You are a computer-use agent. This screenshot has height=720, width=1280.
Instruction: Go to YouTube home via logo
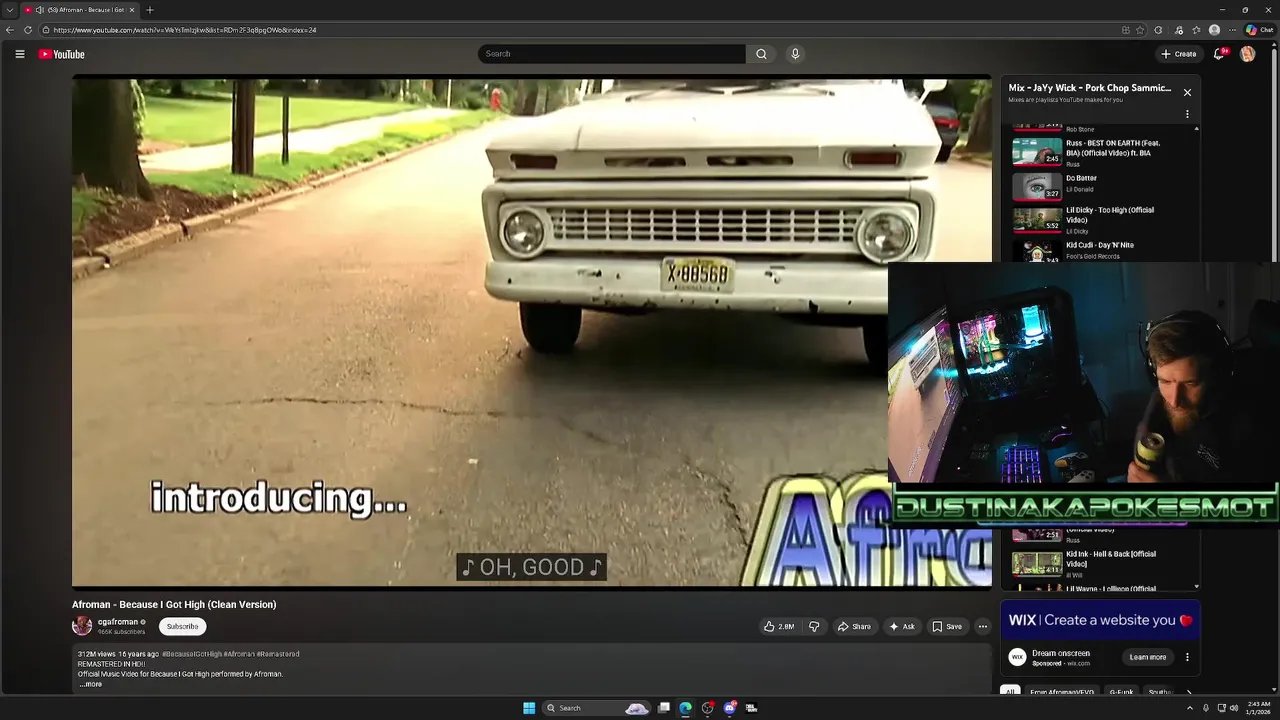coord(62,54)
